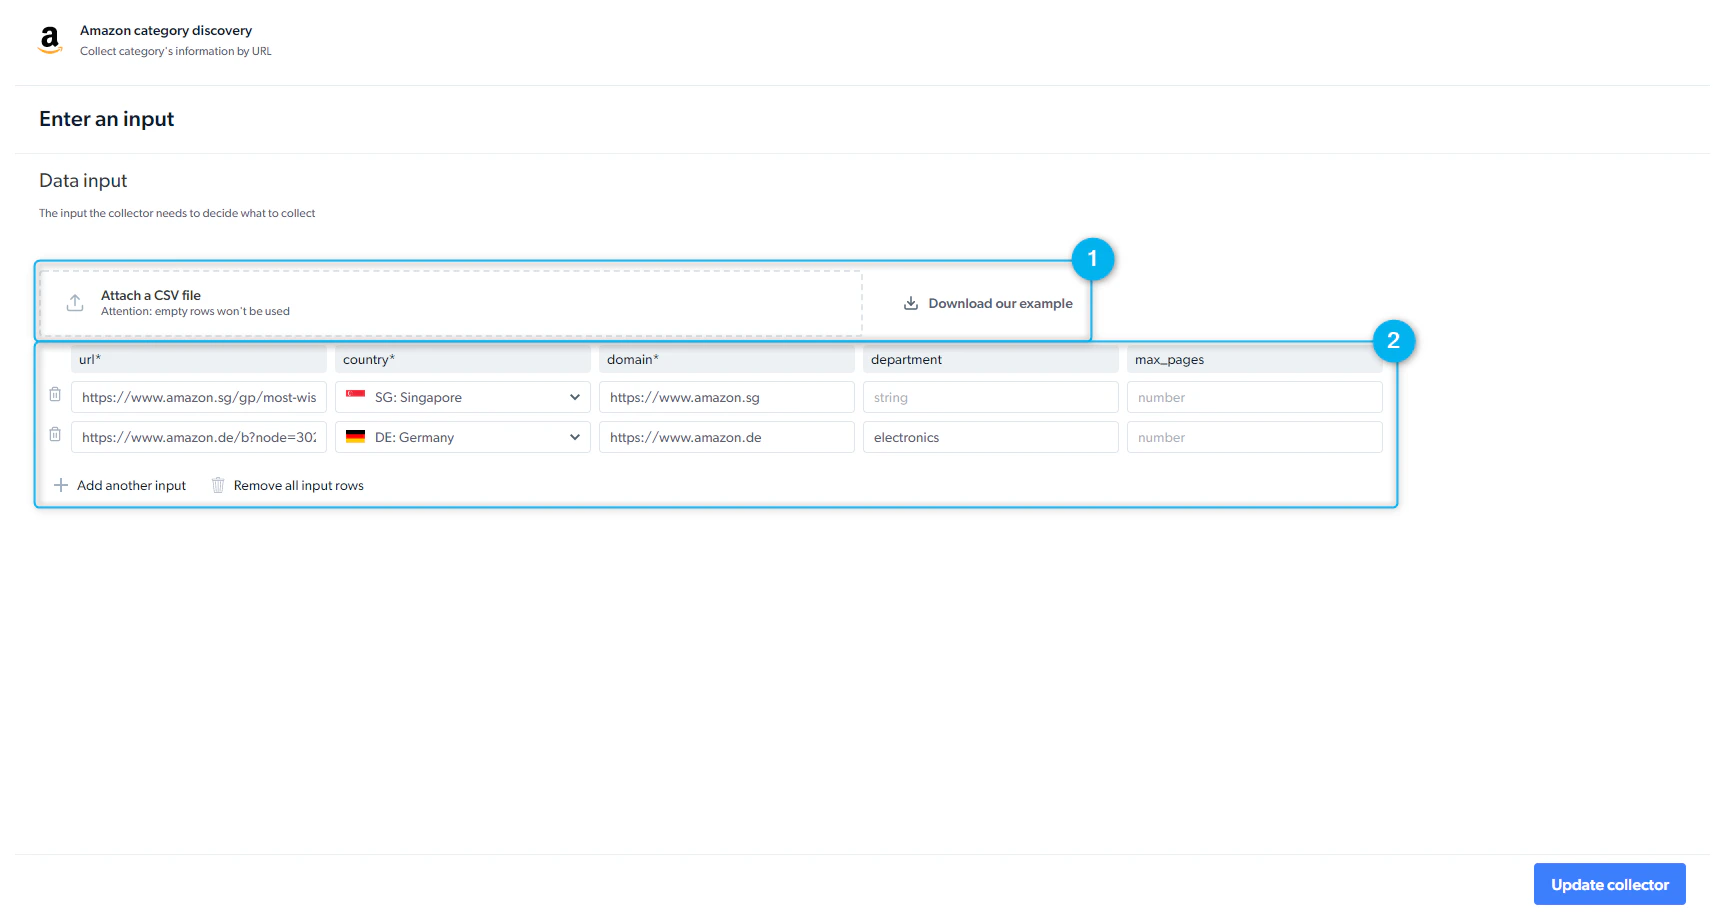
Task: Delete the Germany input row with trash icon
Action: click(55, 435)
